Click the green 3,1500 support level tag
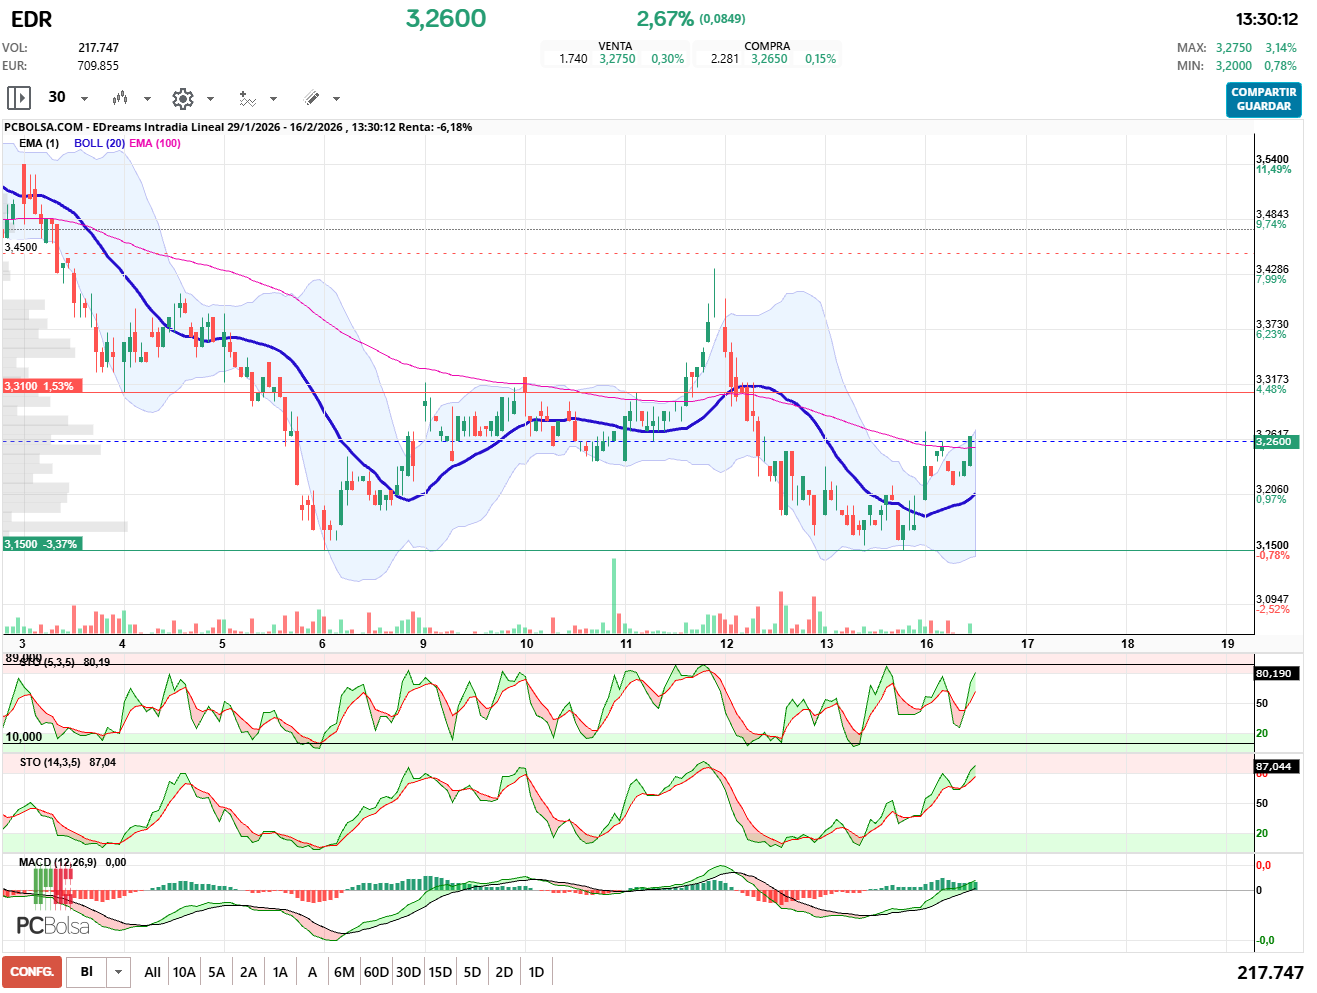This screenshot has width=1317, height=993. coord(41,544)
